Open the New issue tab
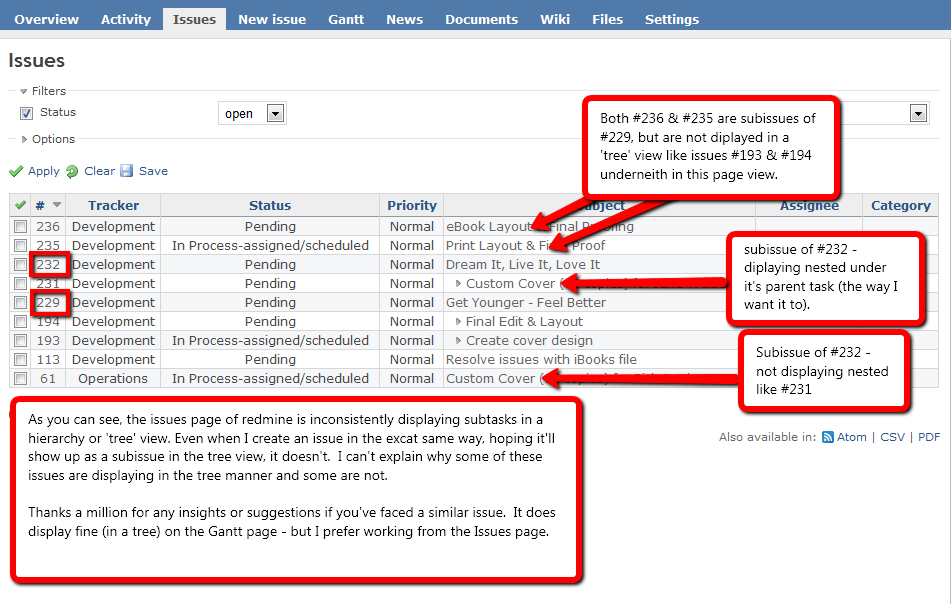 pos(272,18)
